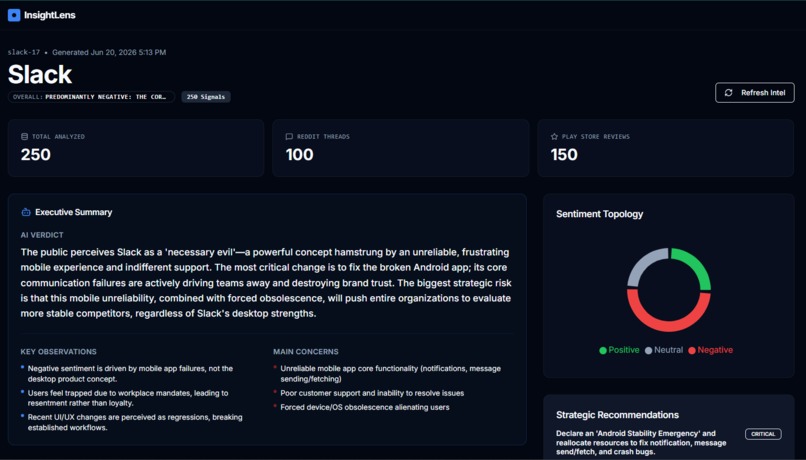Click the slack-17 report identifier
Image resolution: width=806 pixels, height=460 pixels.
[24, 52]
